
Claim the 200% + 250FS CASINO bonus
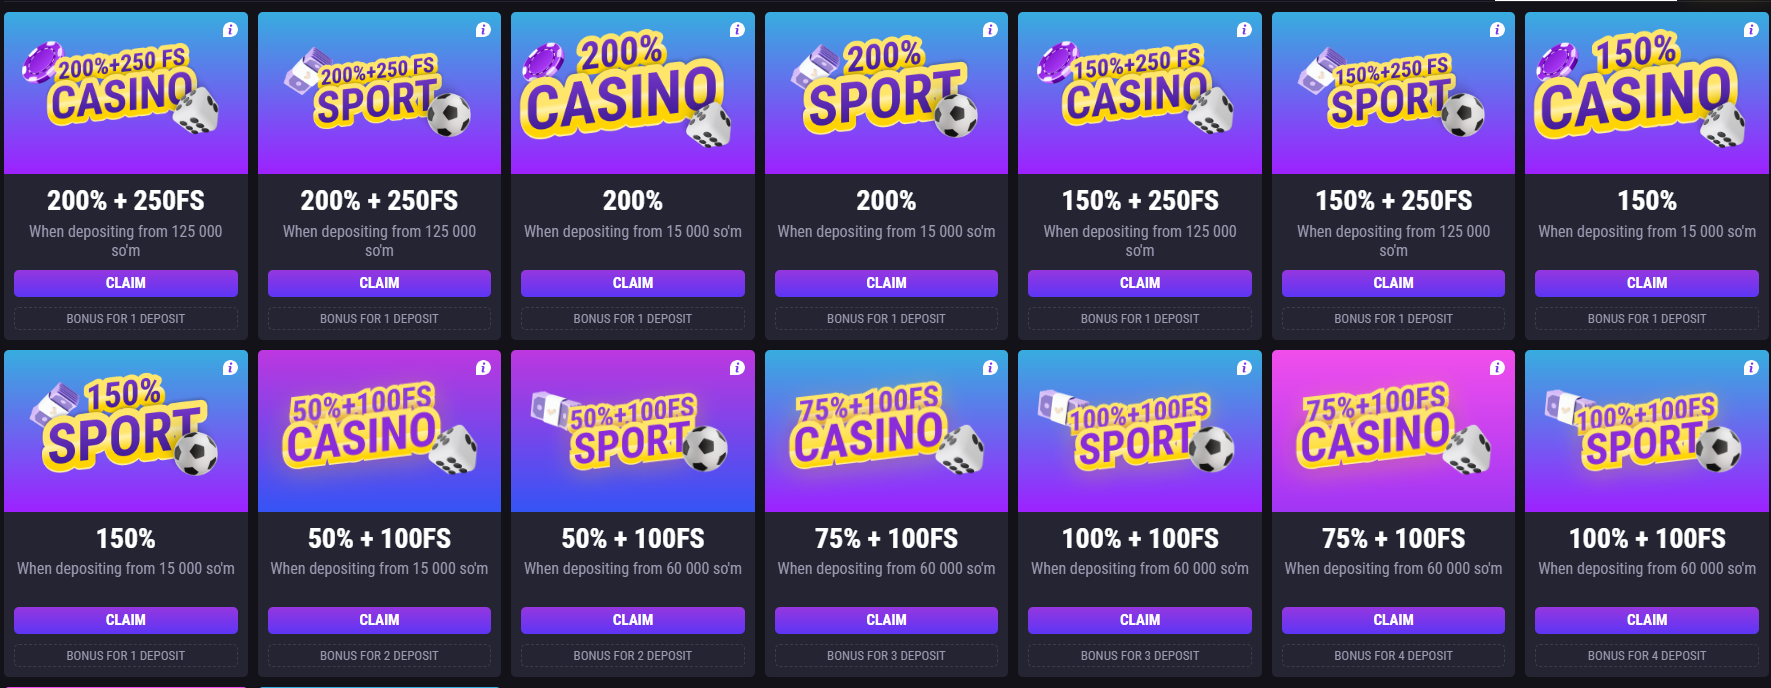(126, 283)
